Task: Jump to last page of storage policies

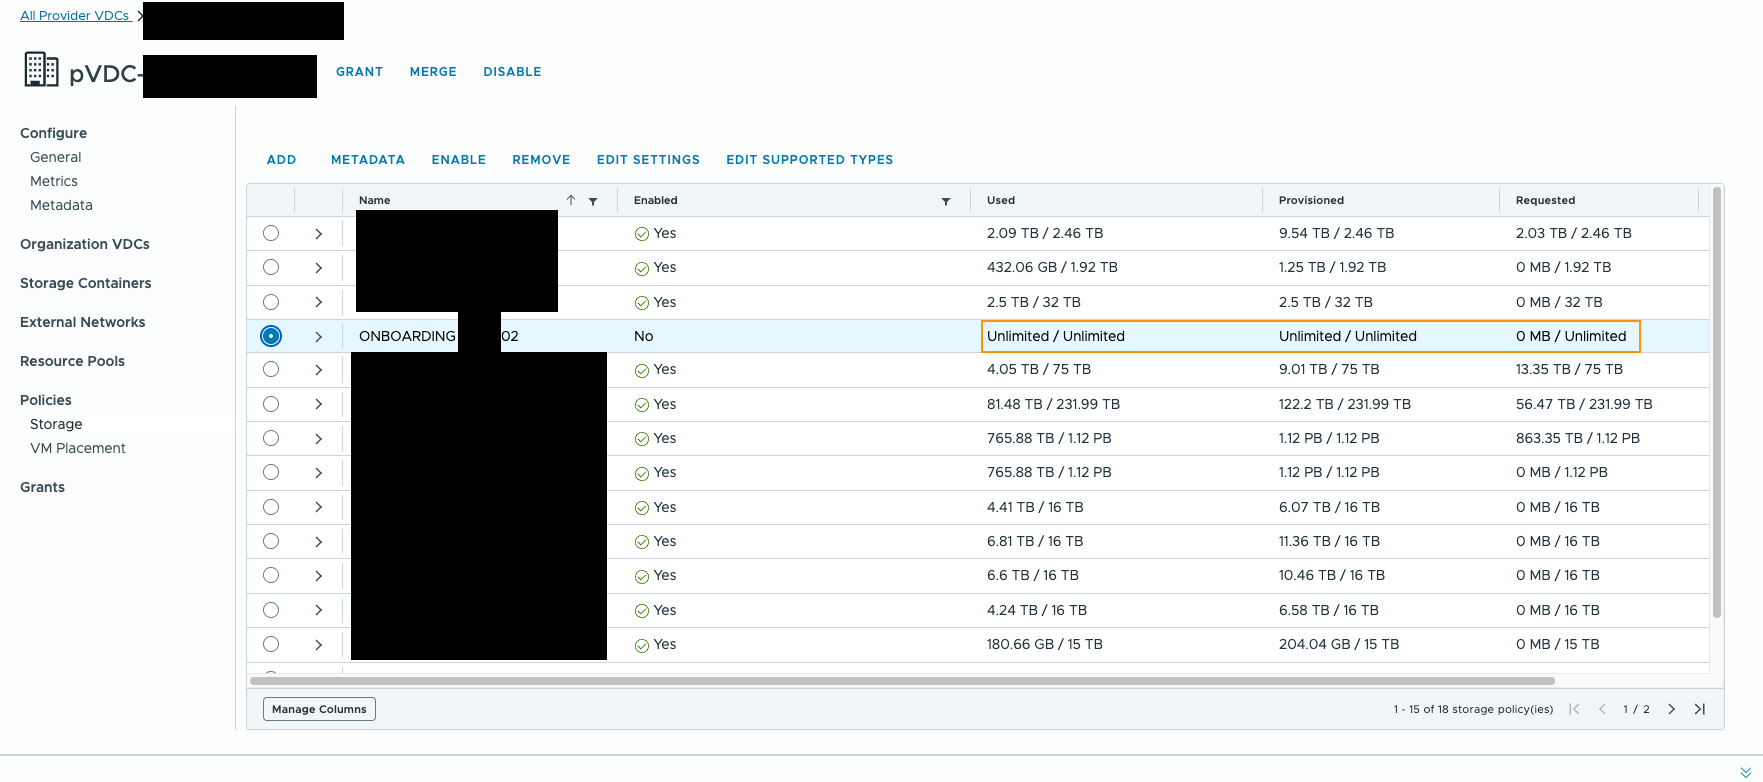Action: pyautogui.click(x=1699, y=709)
